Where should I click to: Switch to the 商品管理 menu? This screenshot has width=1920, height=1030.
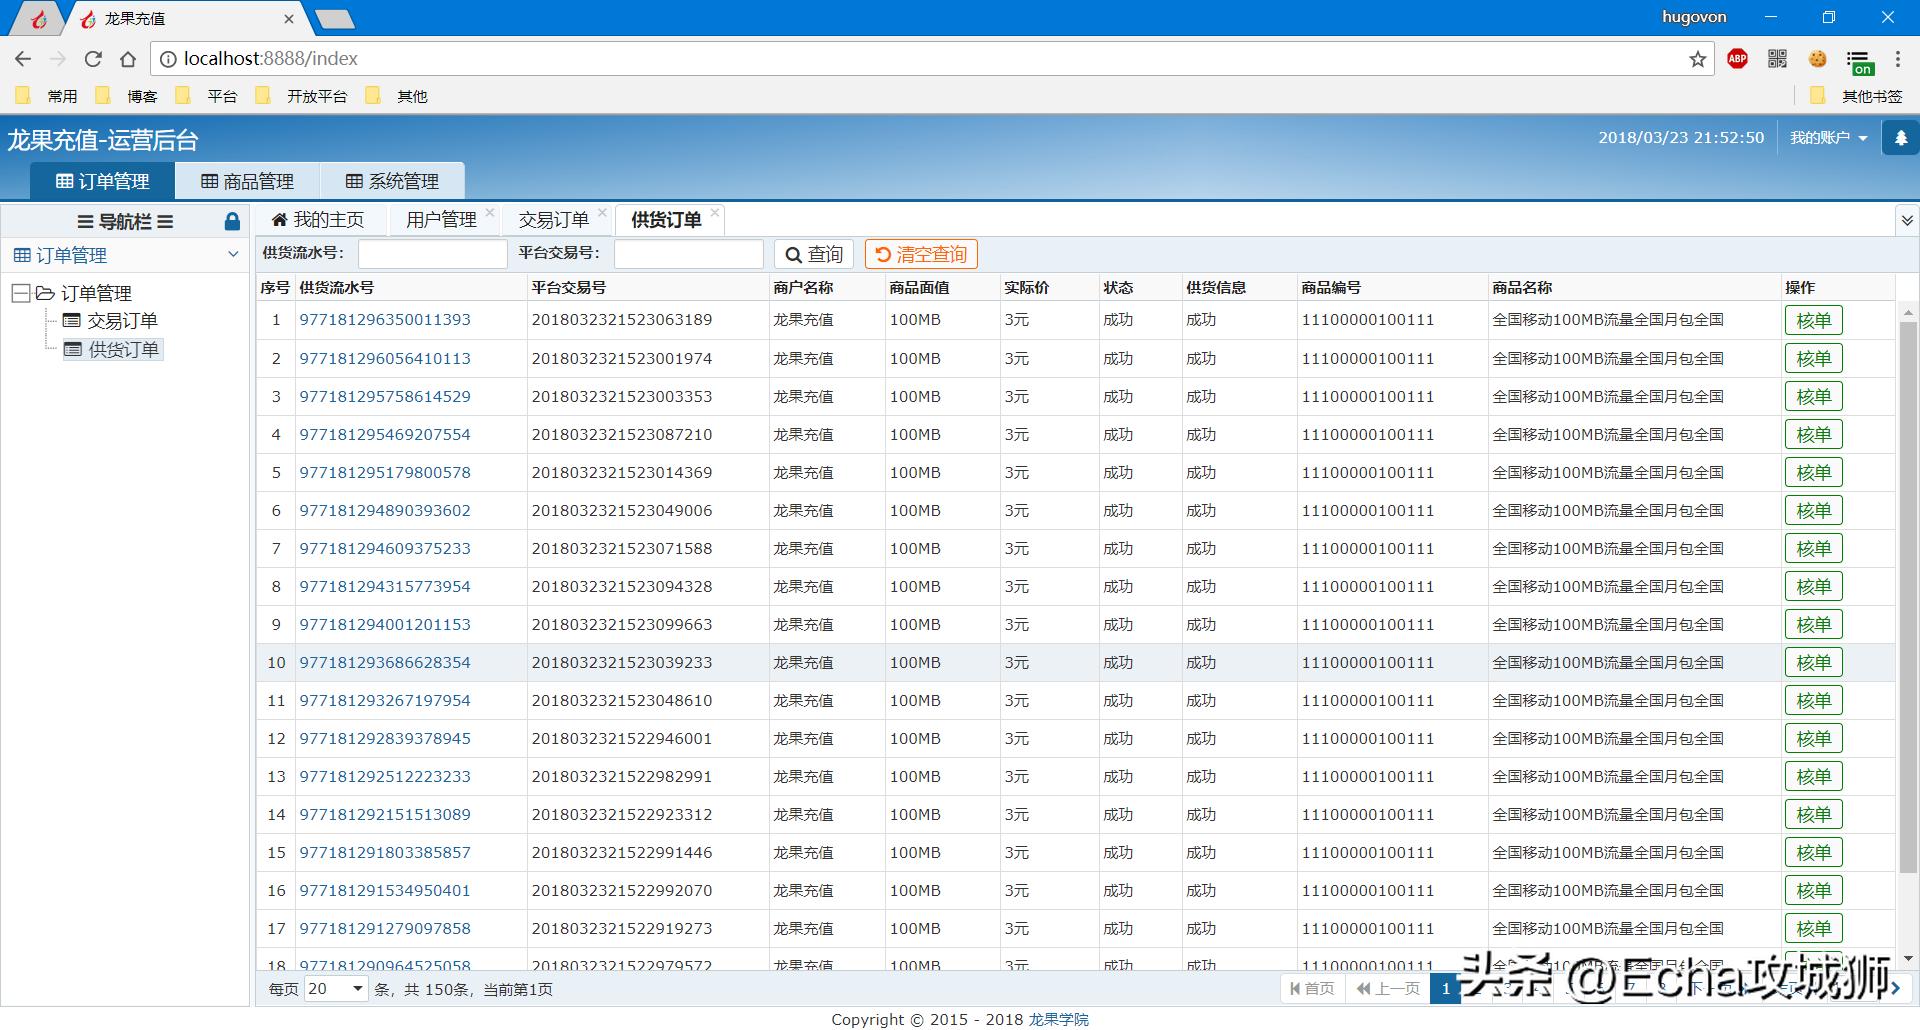point(247,181)
